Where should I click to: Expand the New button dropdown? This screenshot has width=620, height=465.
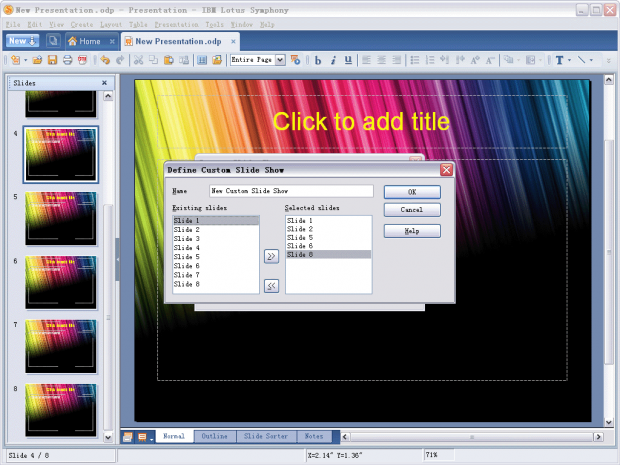(x=34, y=41)
